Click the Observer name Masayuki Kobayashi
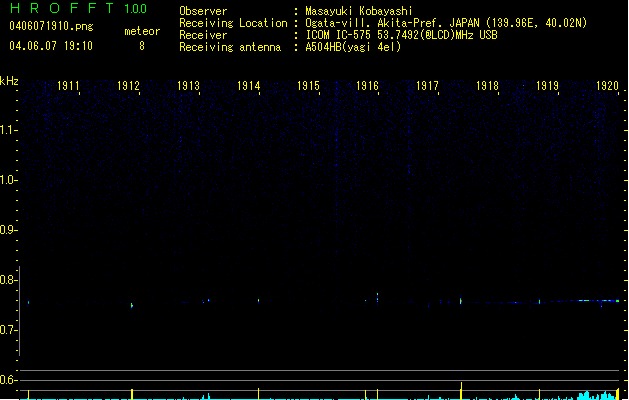The width and height of the screenshot is (629, 400). (x=359, y=11)
